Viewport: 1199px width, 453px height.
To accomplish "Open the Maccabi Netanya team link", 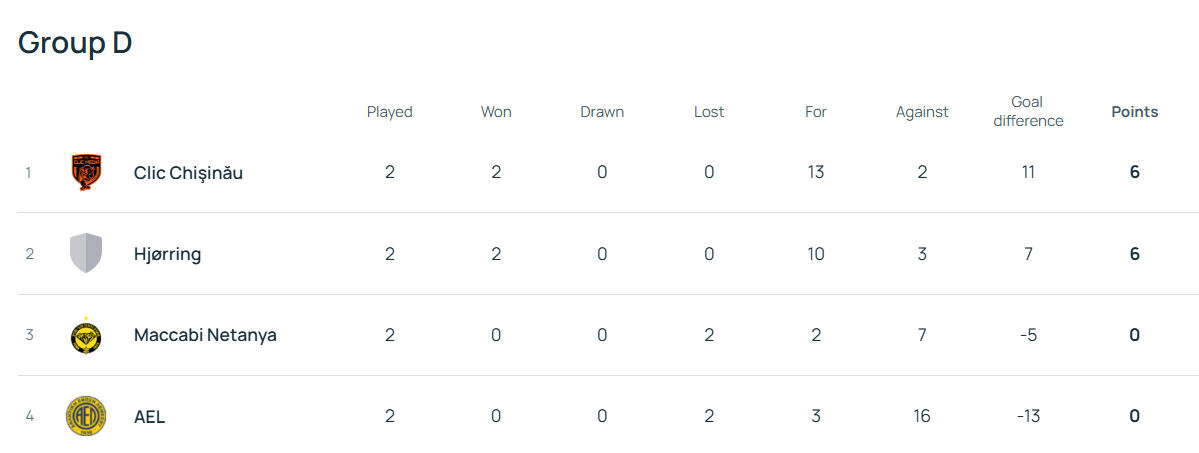I will pyautogui.click(x=205, y=335).
